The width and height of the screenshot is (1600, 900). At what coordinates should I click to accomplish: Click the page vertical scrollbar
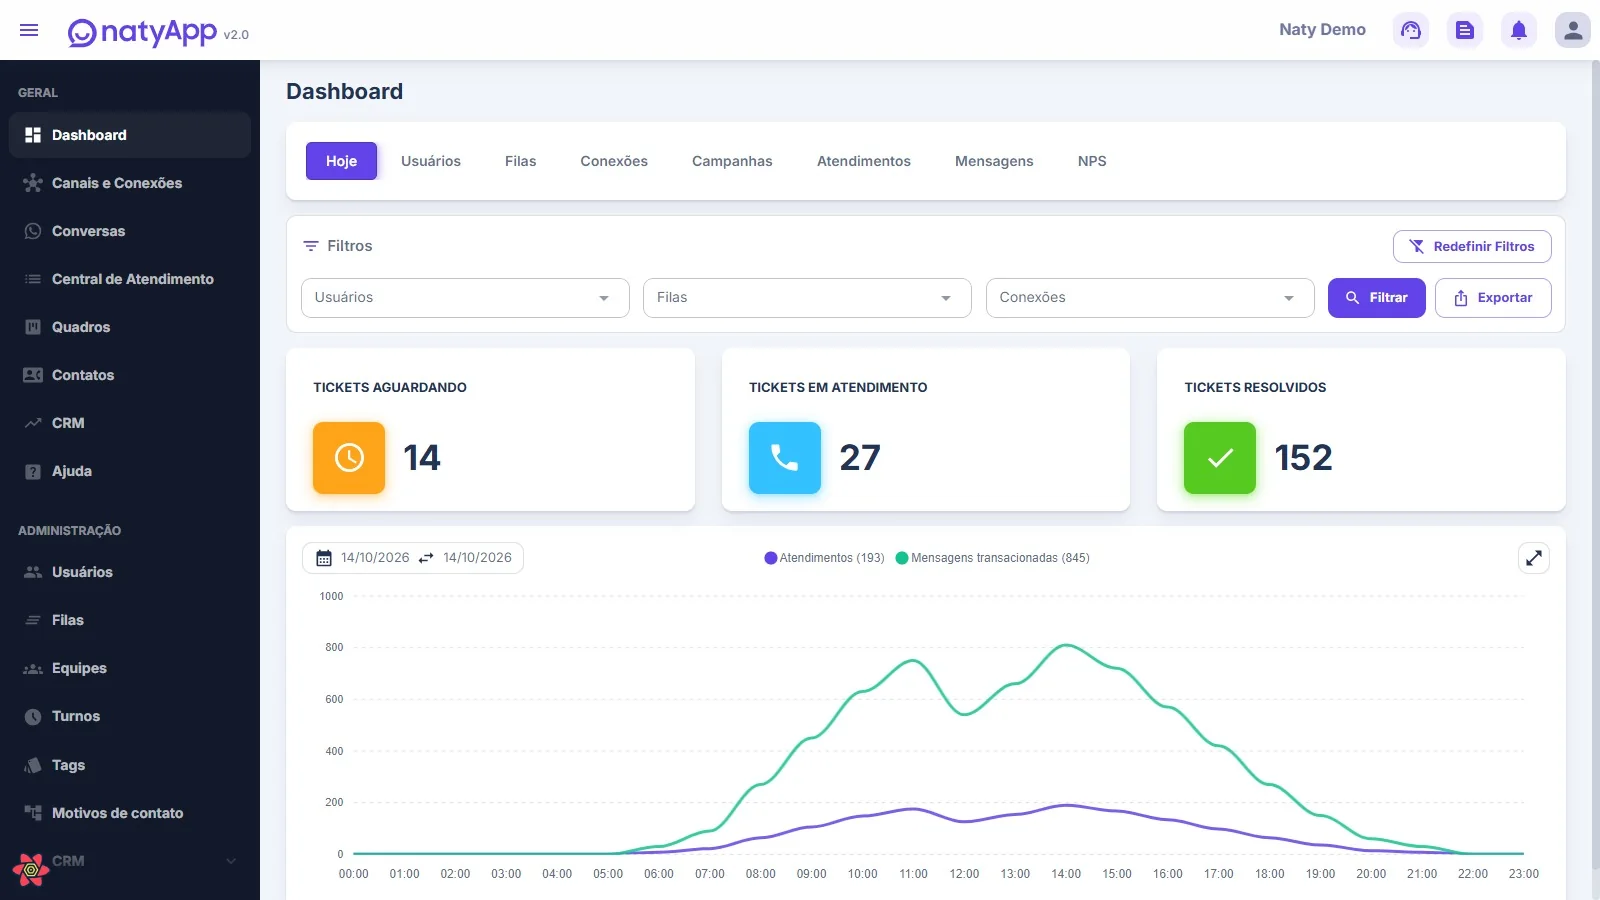tap(1595, 465)
